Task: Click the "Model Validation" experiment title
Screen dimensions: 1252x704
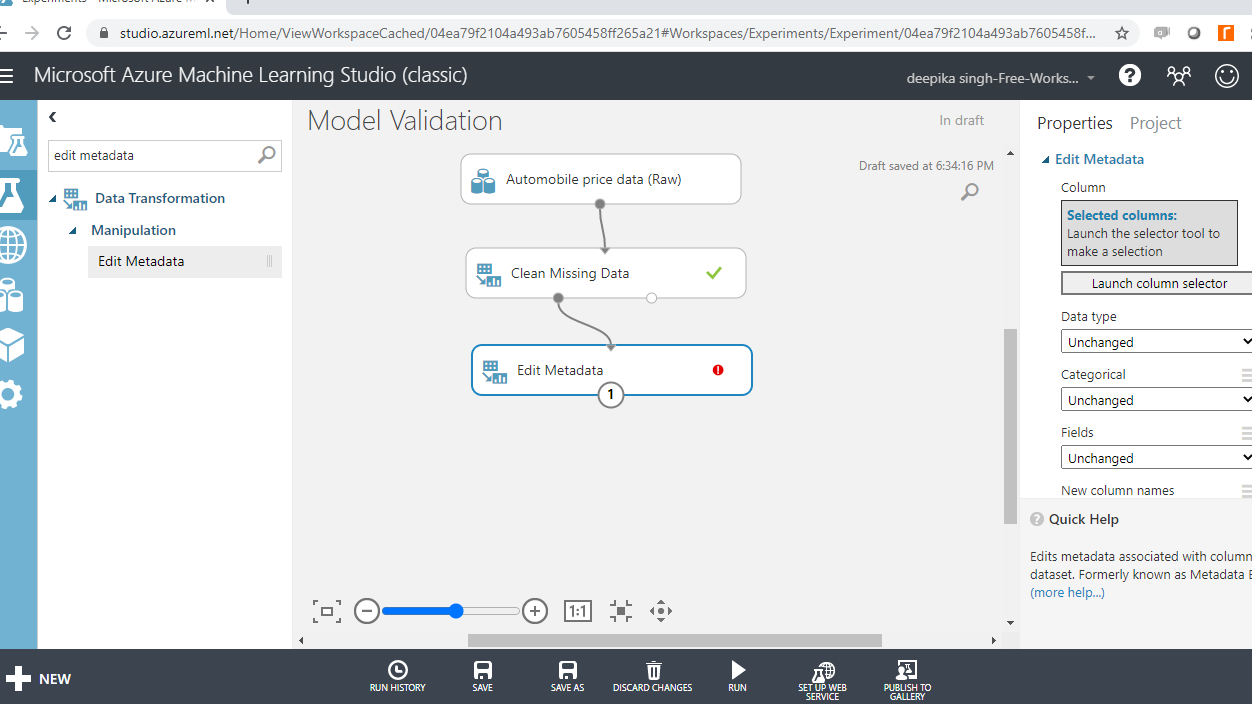Action: [405, 121]
